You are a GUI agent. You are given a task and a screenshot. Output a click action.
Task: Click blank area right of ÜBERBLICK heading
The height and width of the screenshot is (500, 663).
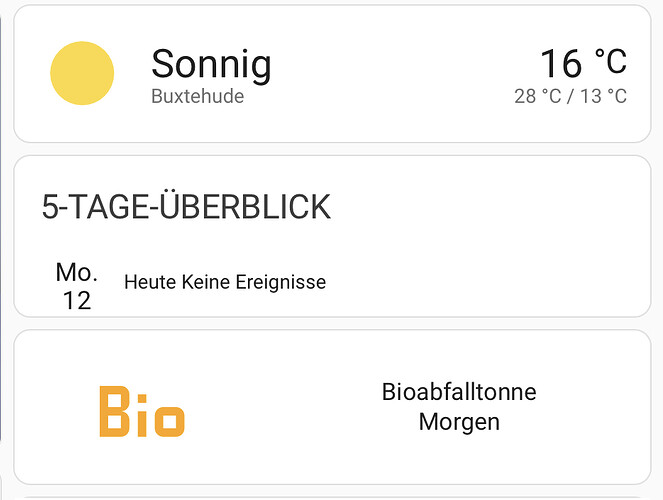[480, 207]
